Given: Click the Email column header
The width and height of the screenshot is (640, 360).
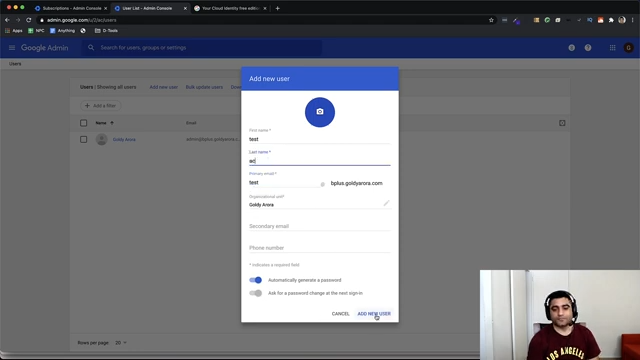Looking at the screenshot, I should coord(191,123).
